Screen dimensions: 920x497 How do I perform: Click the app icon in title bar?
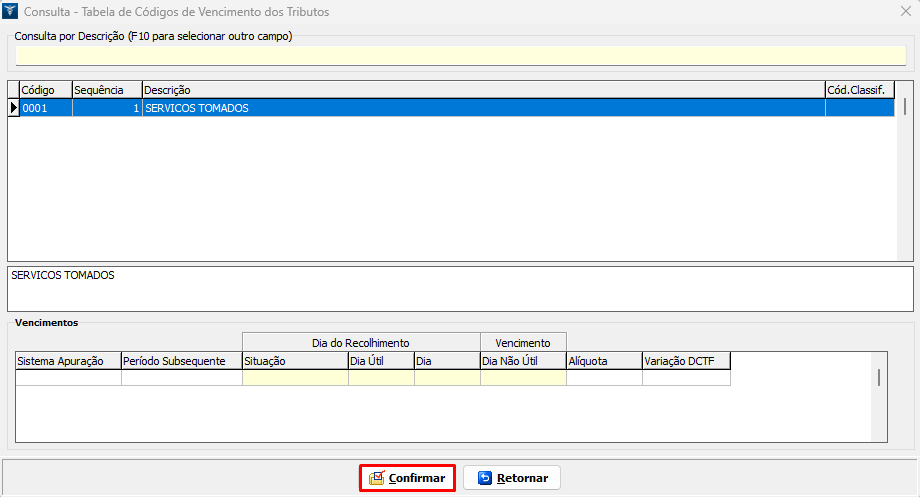click(12, 12)
